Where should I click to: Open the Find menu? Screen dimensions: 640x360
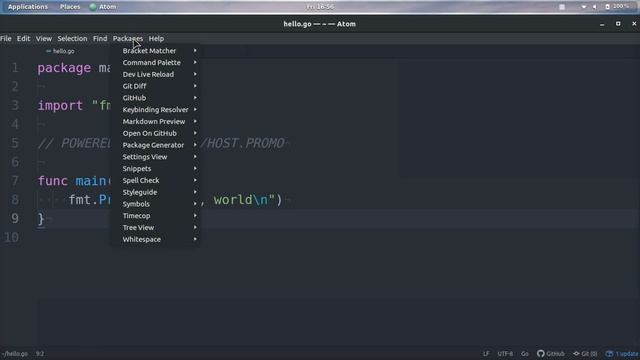[100, 38]
